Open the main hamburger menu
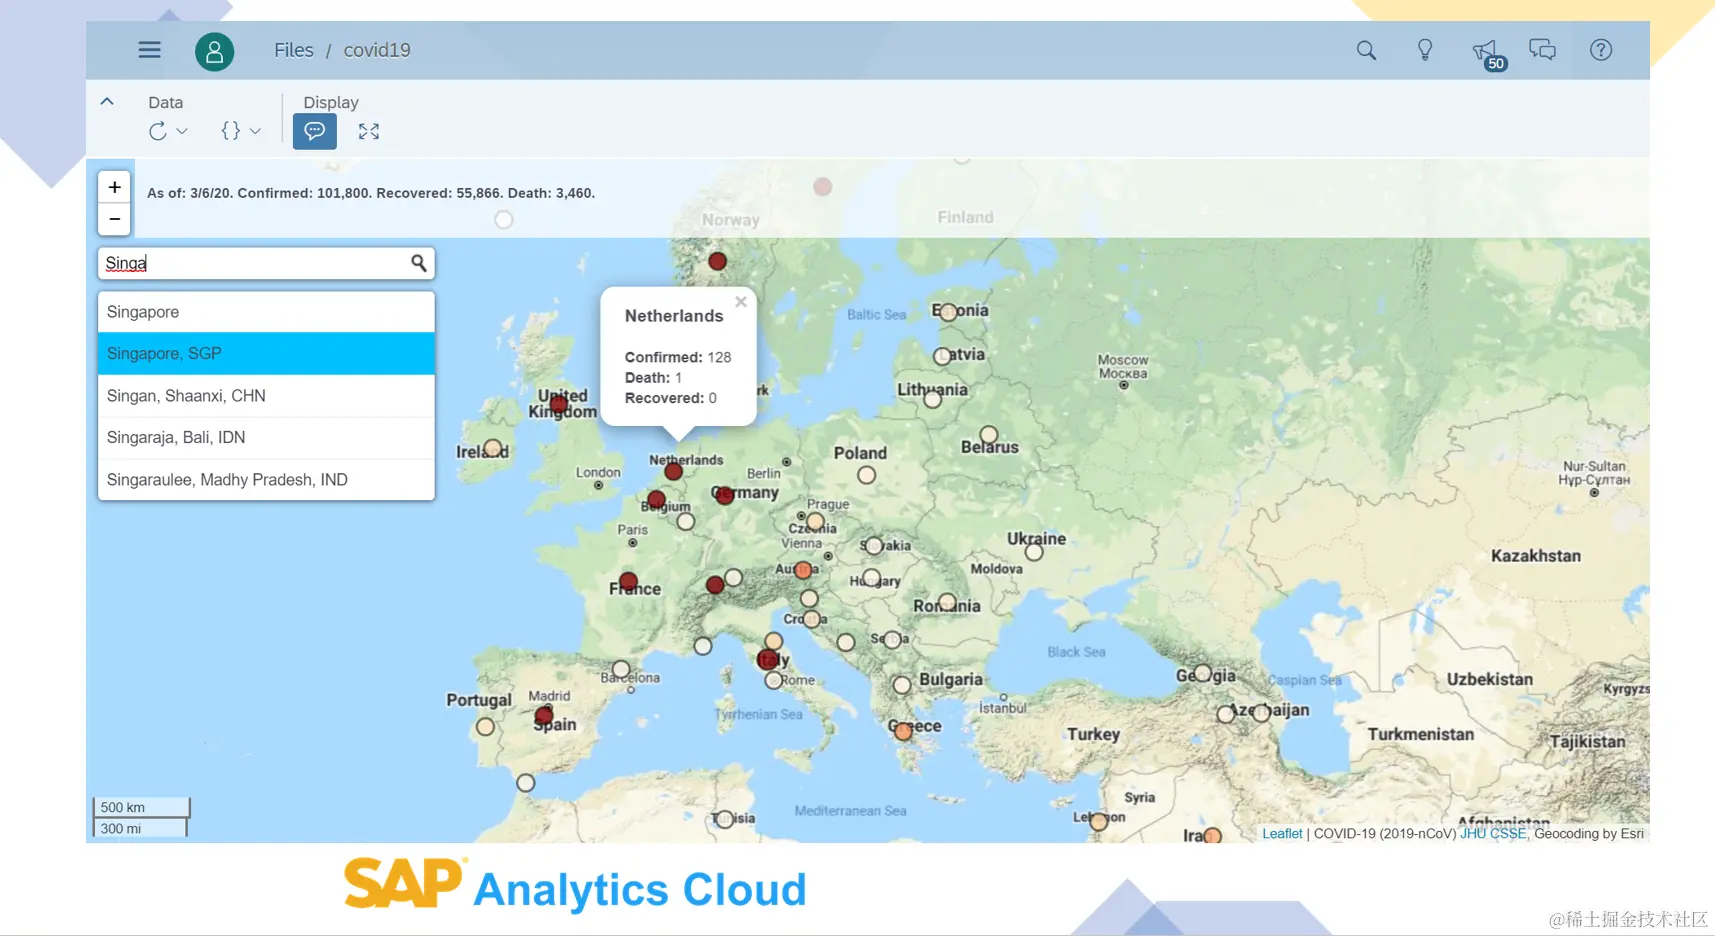Image resolution: width=1715 pixels, height=936 pixels. 150,50
